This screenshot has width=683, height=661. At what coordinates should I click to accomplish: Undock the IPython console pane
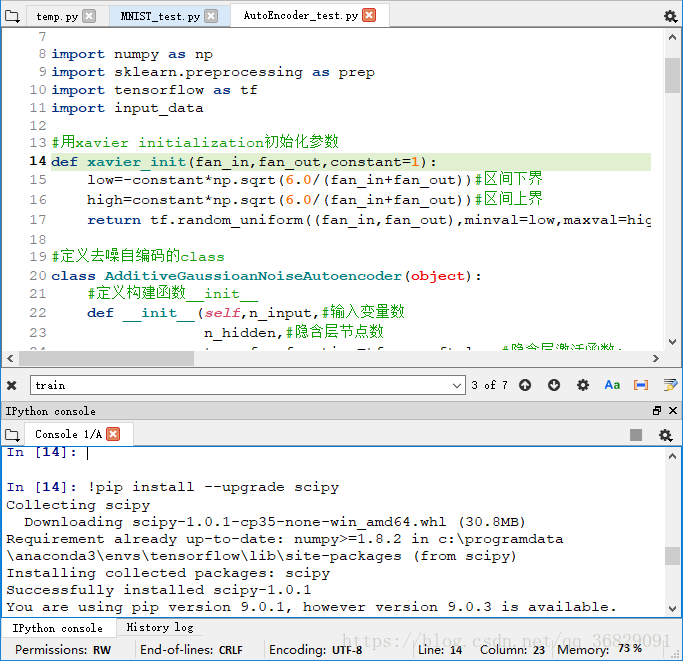pos(657,411)
